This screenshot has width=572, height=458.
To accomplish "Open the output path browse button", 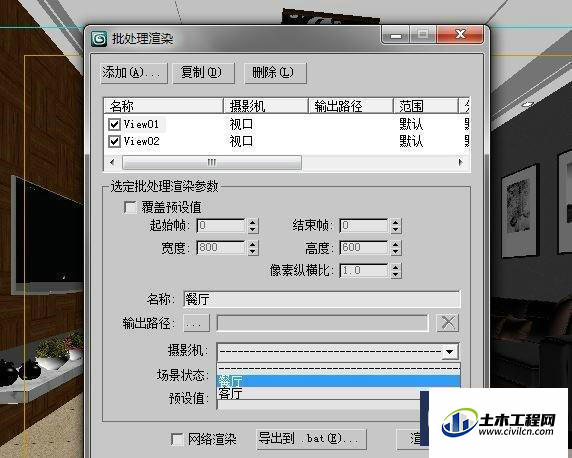I will (196, 323).
